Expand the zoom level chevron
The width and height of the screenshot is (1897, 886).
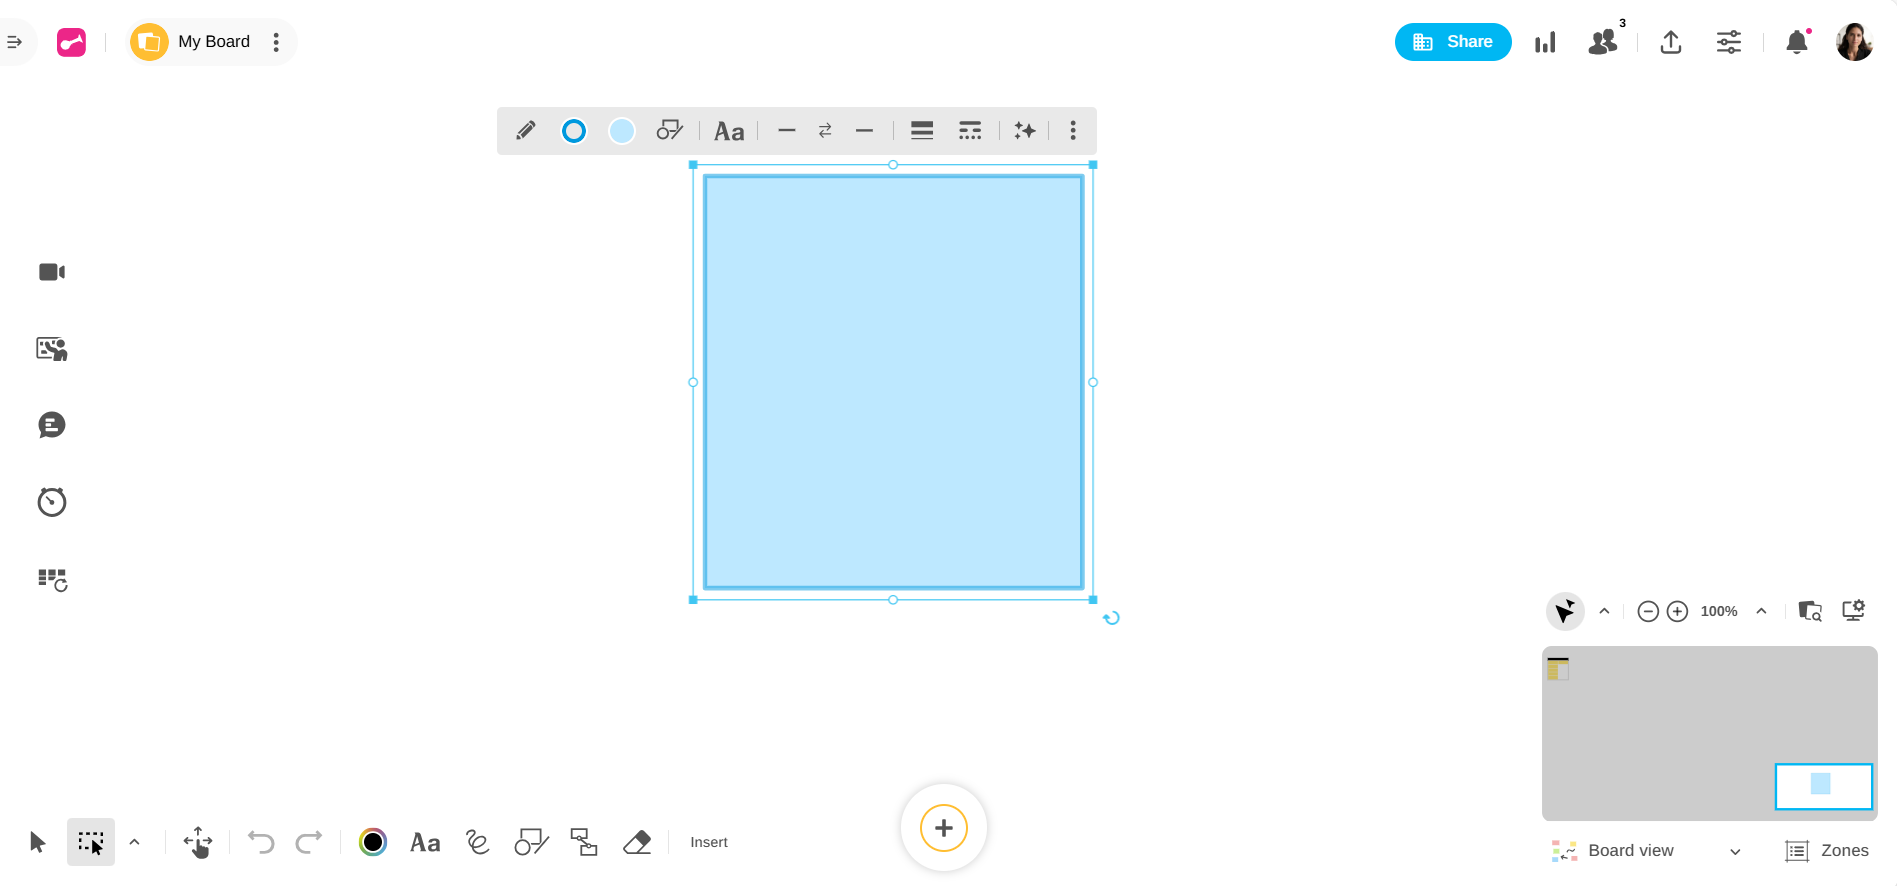click(x=1761, y=611)
